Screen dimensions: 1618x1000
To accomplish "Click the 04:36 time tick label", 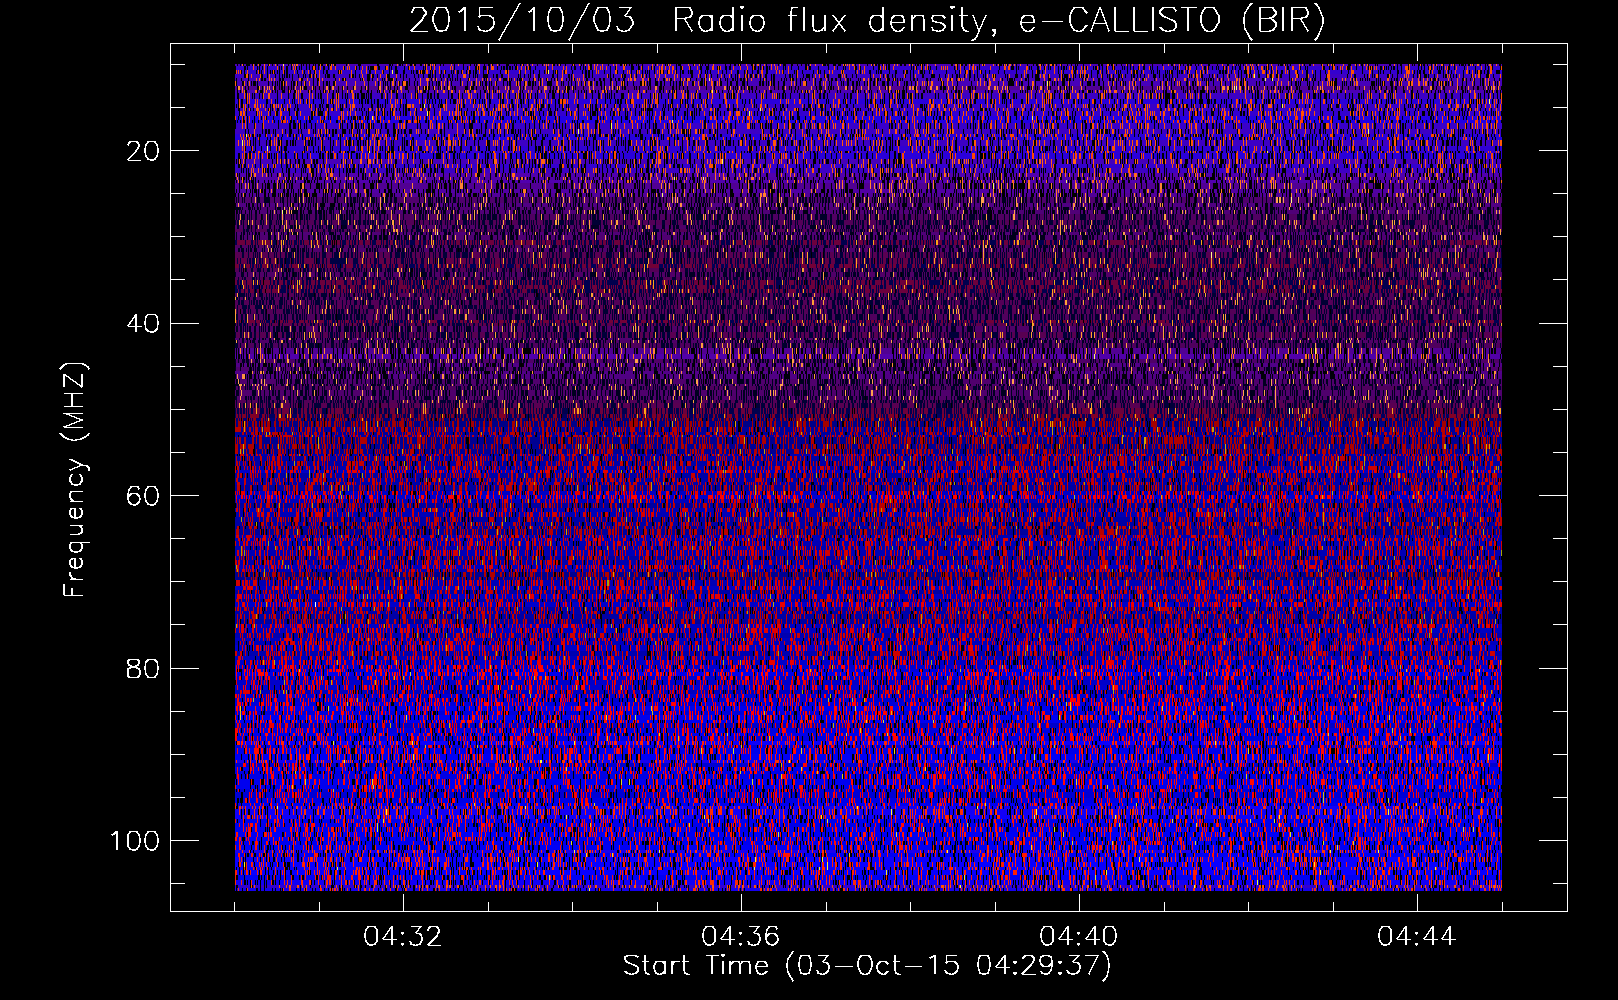I will (741, 937).
